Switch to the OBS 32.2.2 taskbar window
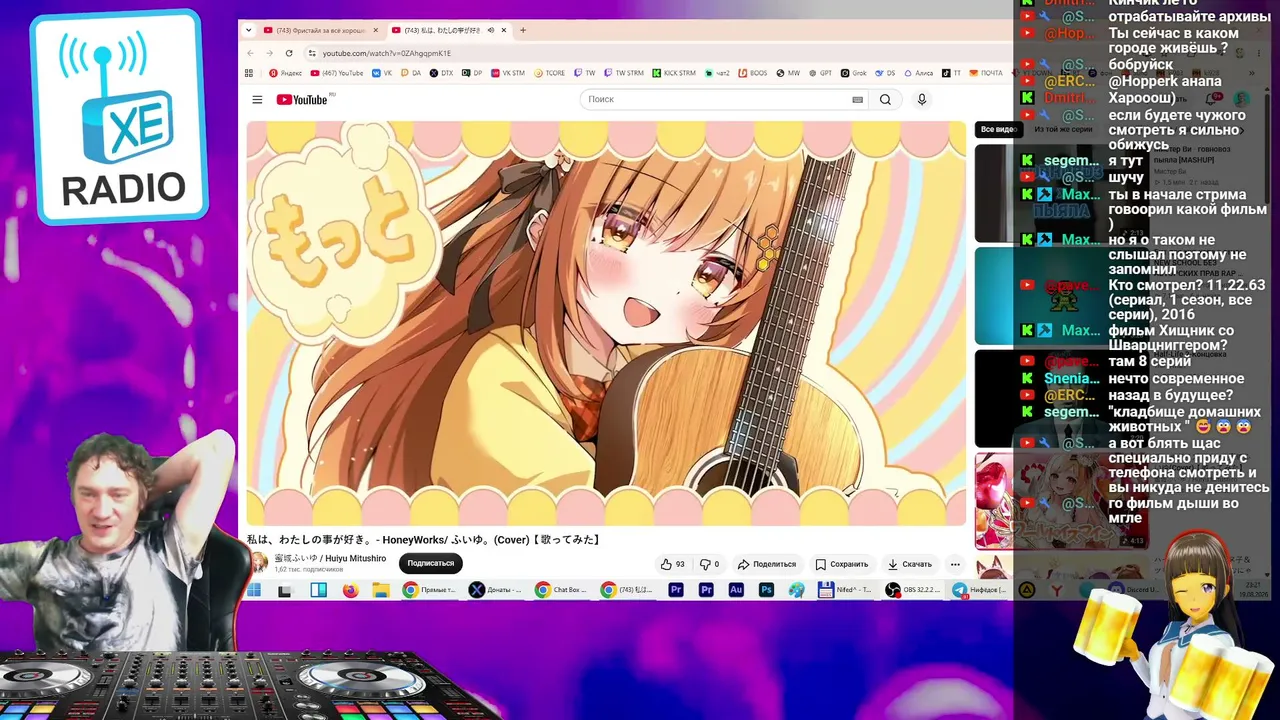 coord(914,590)
